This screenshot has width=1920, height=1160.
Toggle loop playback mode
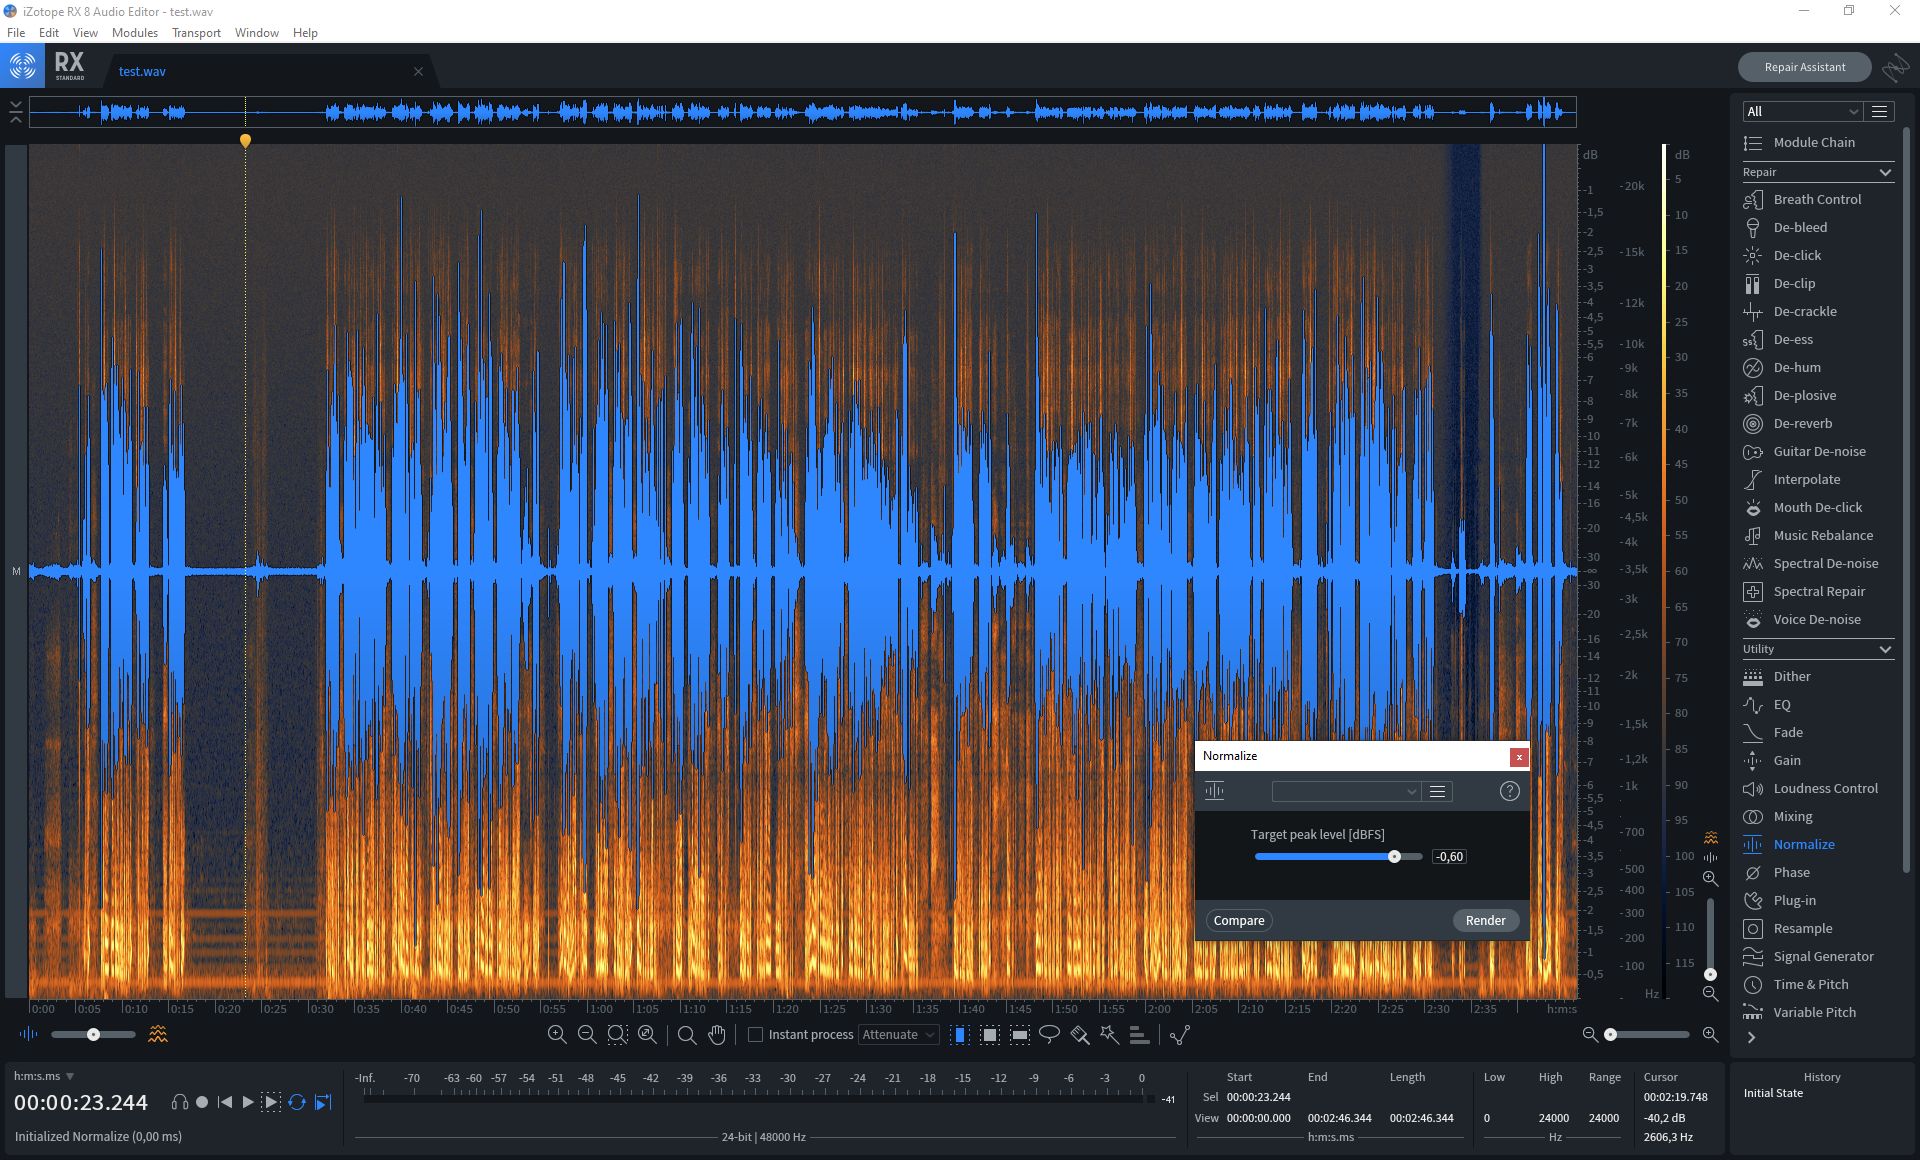pyautogui.click(x=297, y=1102)
